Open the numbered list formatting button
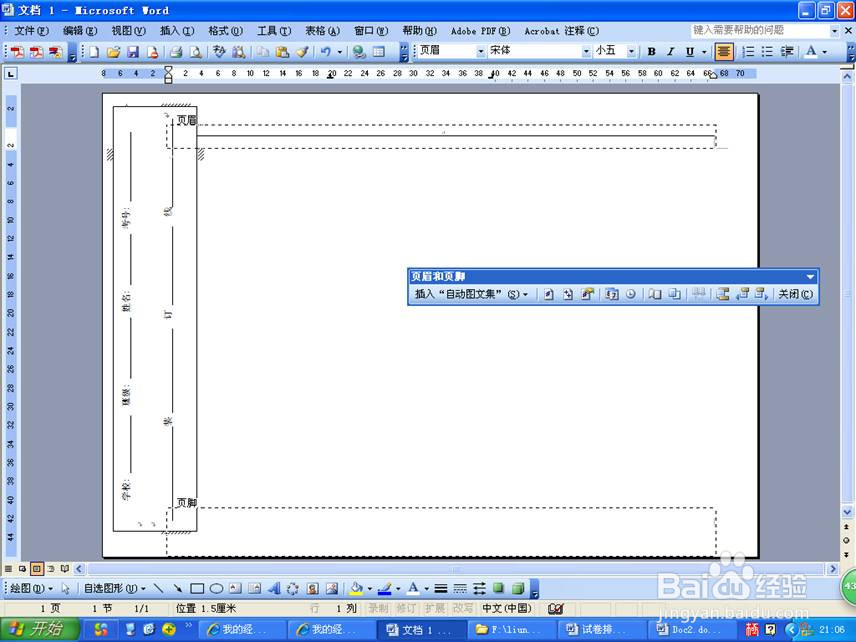Viewport: 856px width, 642px height. pyautogui.click(x=748, y=52)
